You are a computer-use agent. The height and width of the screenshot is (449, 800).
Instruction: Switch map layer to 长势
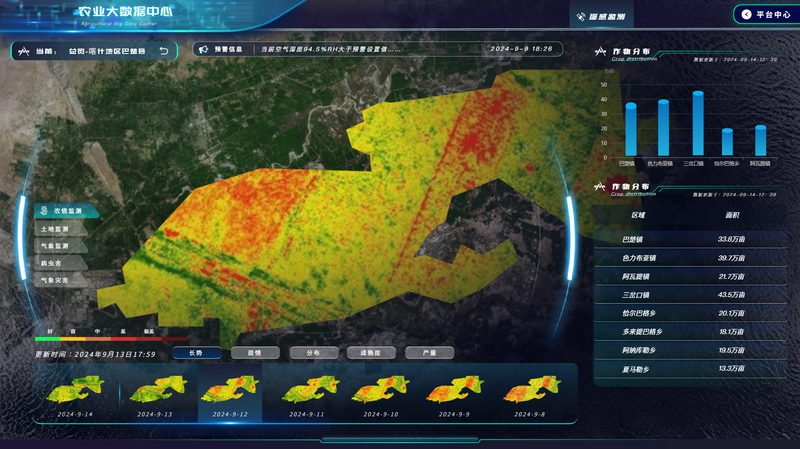pos(196,353)
